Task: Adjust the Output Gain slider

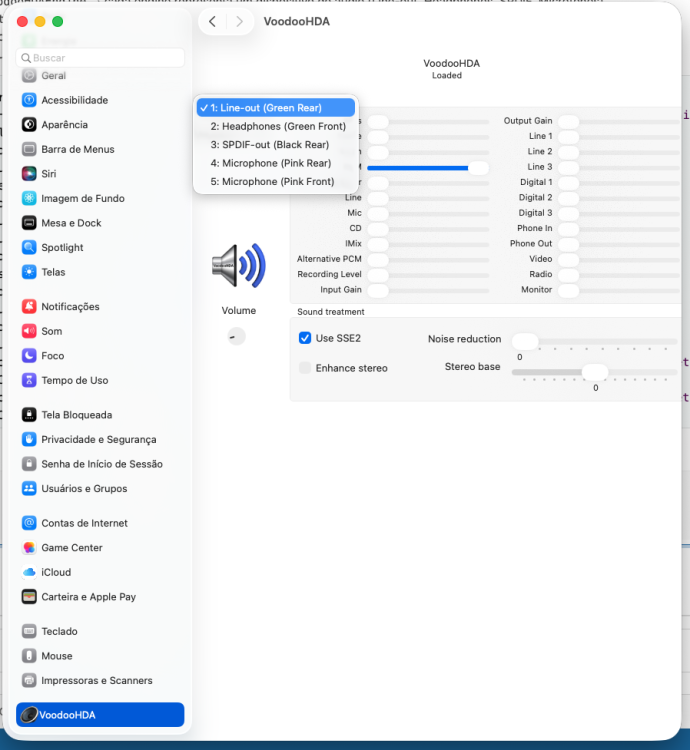Action: point(619,121)
